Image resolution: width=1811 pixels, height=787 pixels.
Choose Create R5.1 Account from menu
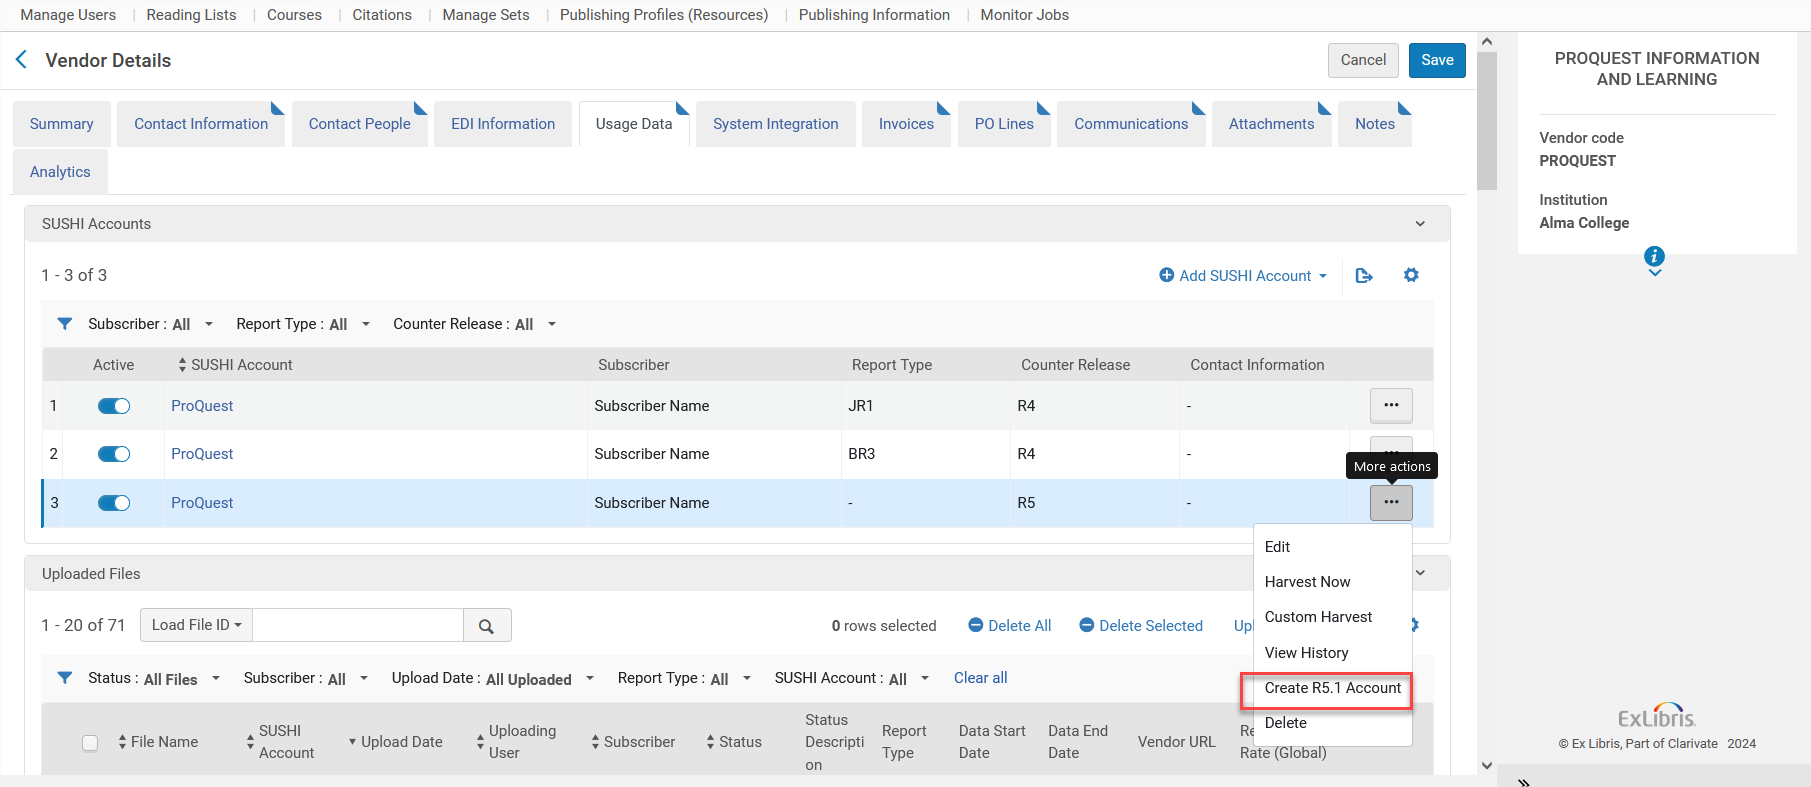(1332, 688)
